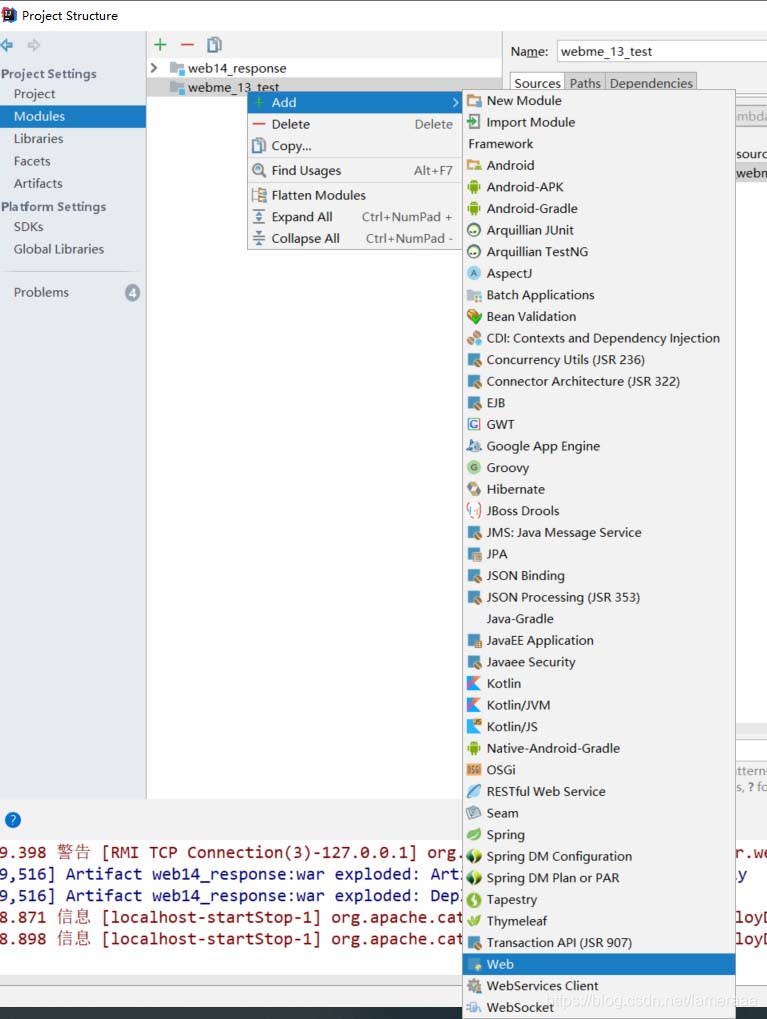Select Groovy in the framework list

point(508,468)
